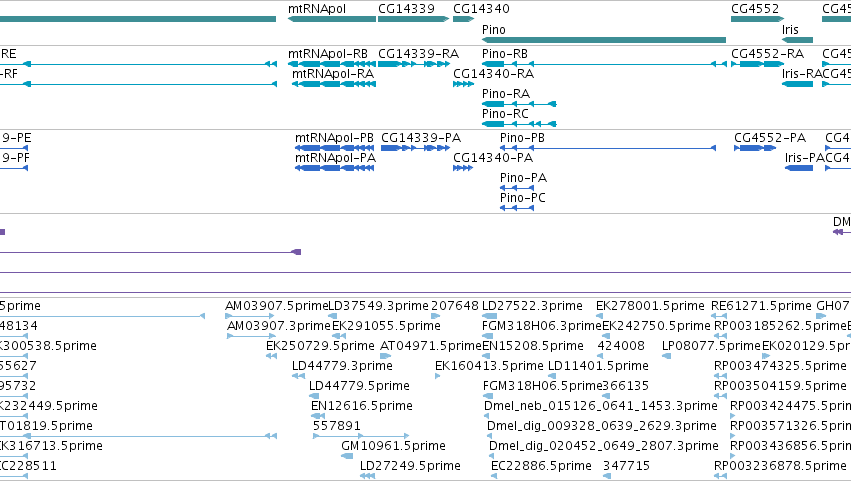The image size is (851, 481).
Task: Click the CG14339-PA protein label
Action: pos(421,138)
